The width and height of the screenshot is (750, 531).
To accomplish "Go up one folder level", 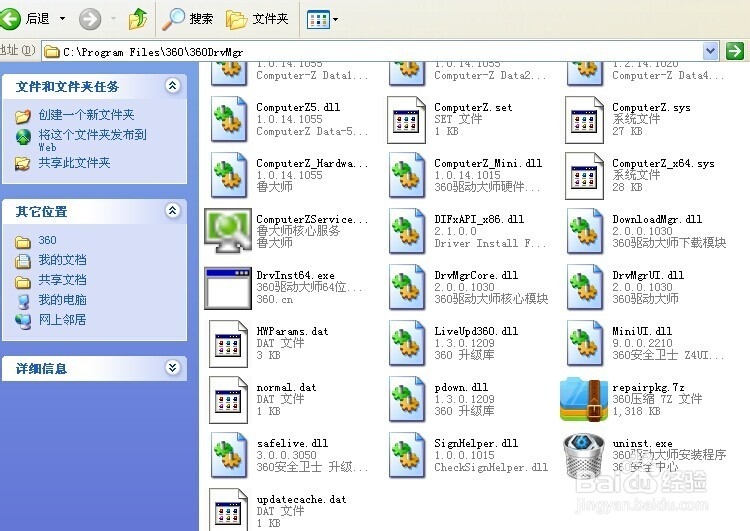I will pyautogui.click(x=138, y=19).
